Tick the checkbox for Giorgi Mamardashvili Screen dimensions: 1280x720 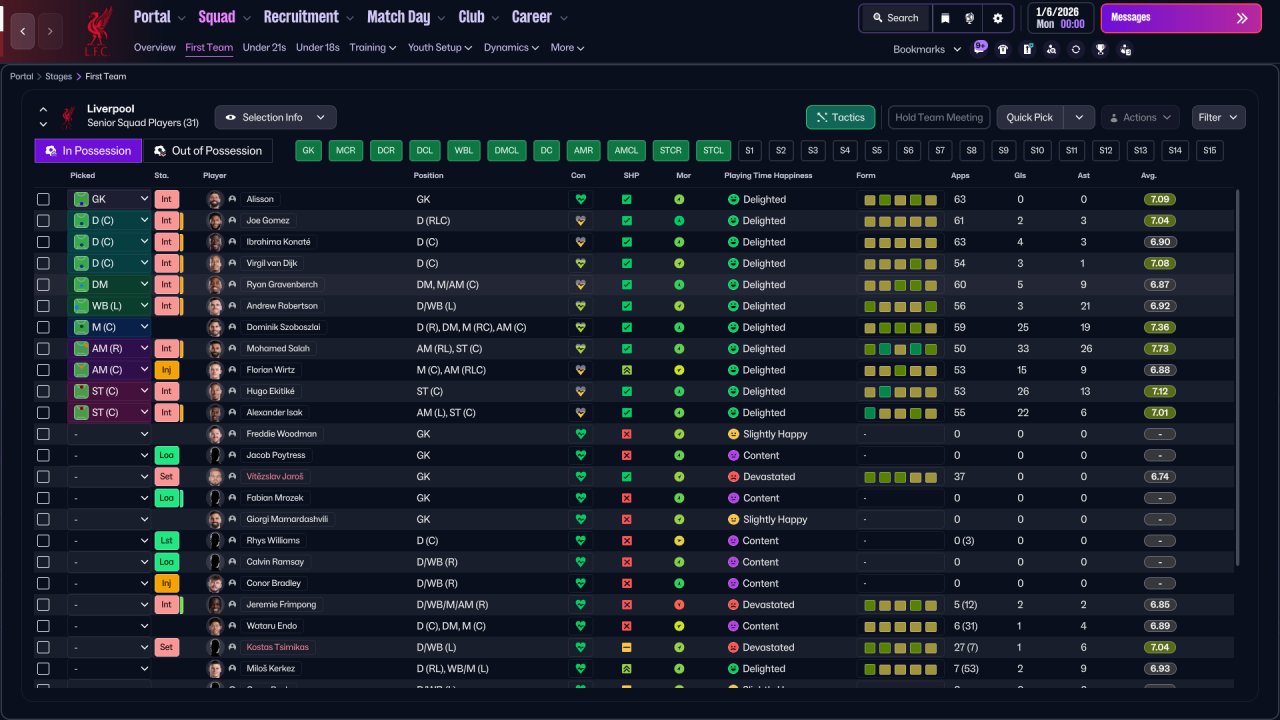pos(43,520)
